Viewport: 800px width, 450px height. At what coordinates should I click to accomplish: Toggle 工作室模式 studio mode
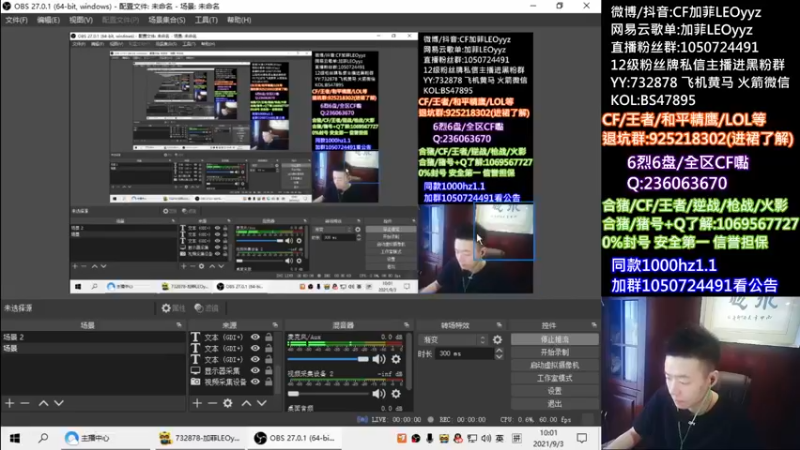pos(555,378)
